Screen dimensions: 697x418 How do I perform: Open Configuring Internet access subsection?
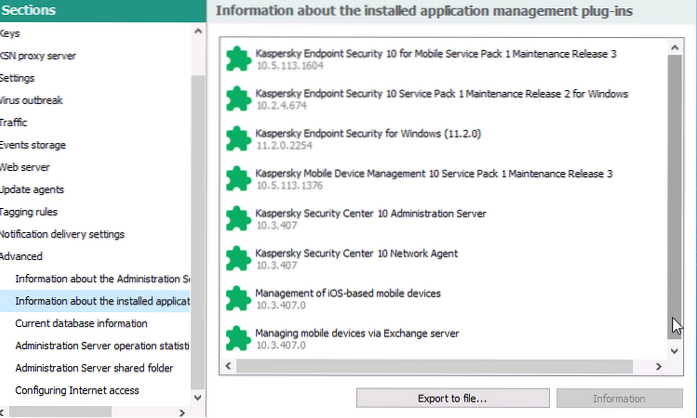[x=77, y=390]
